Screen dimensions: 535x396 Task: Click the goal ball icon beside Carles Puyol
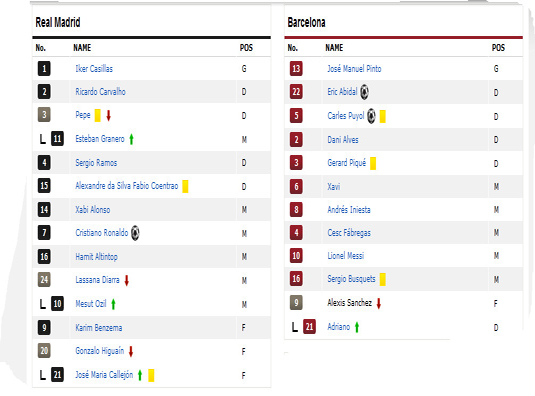point(371,116)
